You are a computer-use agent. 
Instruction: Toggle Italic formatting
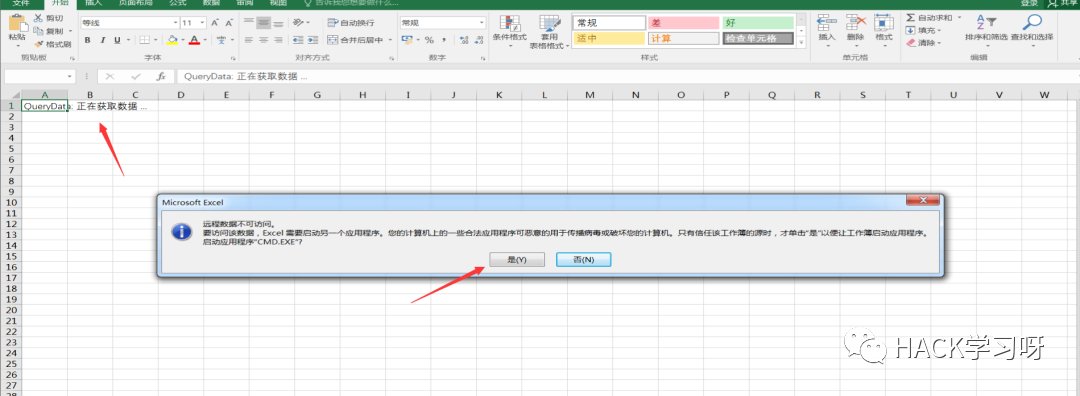point(103,40)
